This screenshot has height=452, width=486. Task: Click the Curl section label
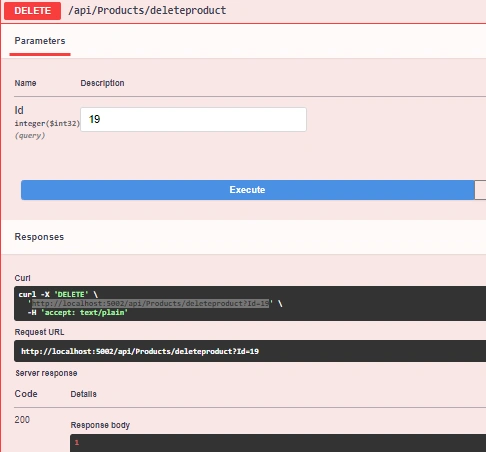coord(22,278)
